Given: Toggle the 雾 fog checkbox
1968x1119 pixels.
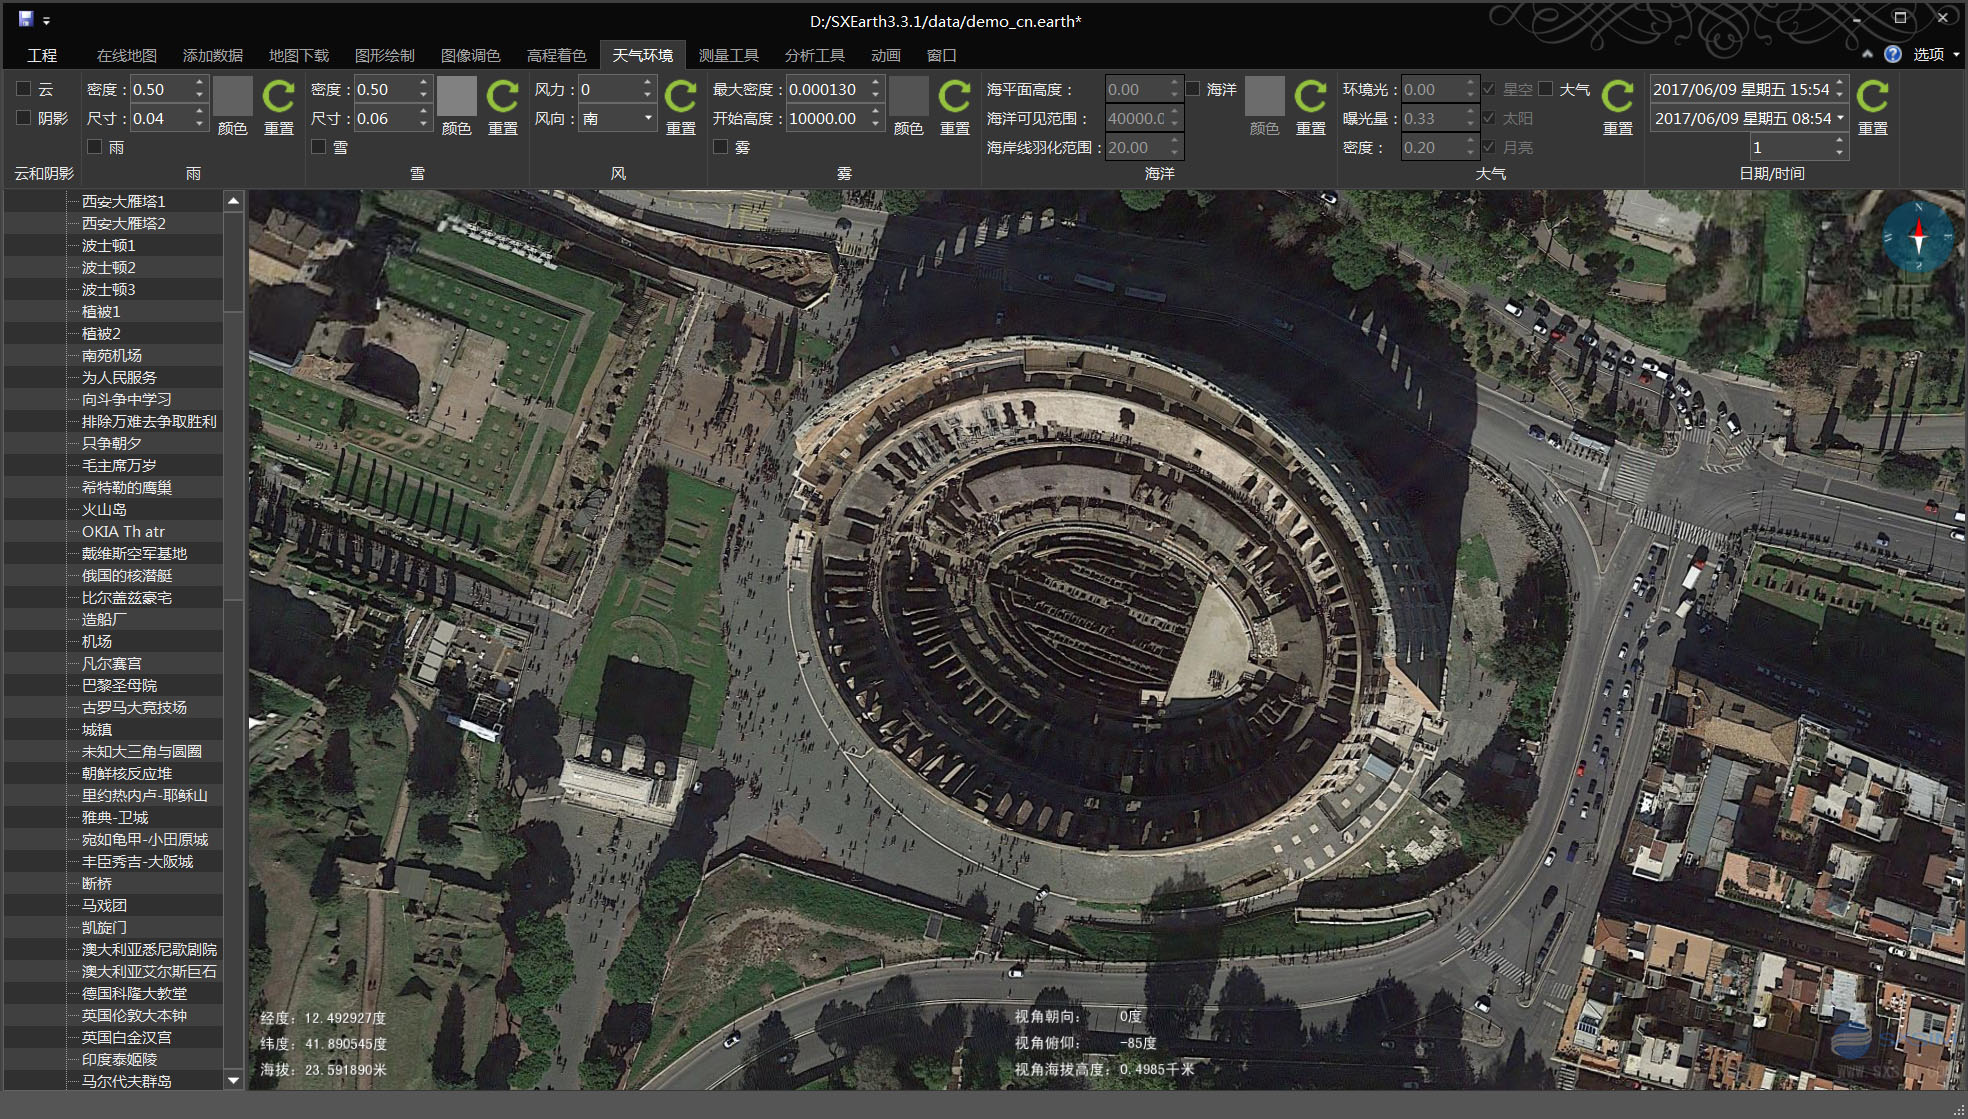Looking at the screenshot, I should click(x=720, y=147).
